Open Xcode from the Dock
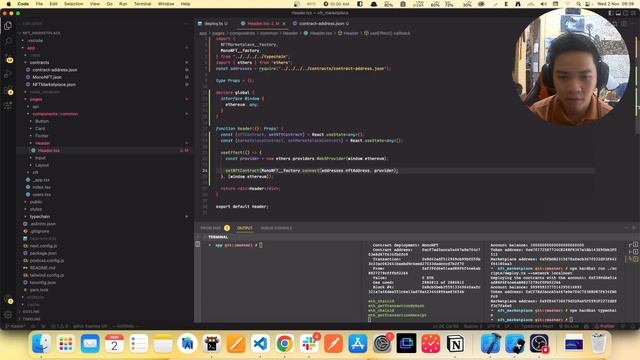Image resolution: width=640 pixels, height=360 pixels. 491,344
